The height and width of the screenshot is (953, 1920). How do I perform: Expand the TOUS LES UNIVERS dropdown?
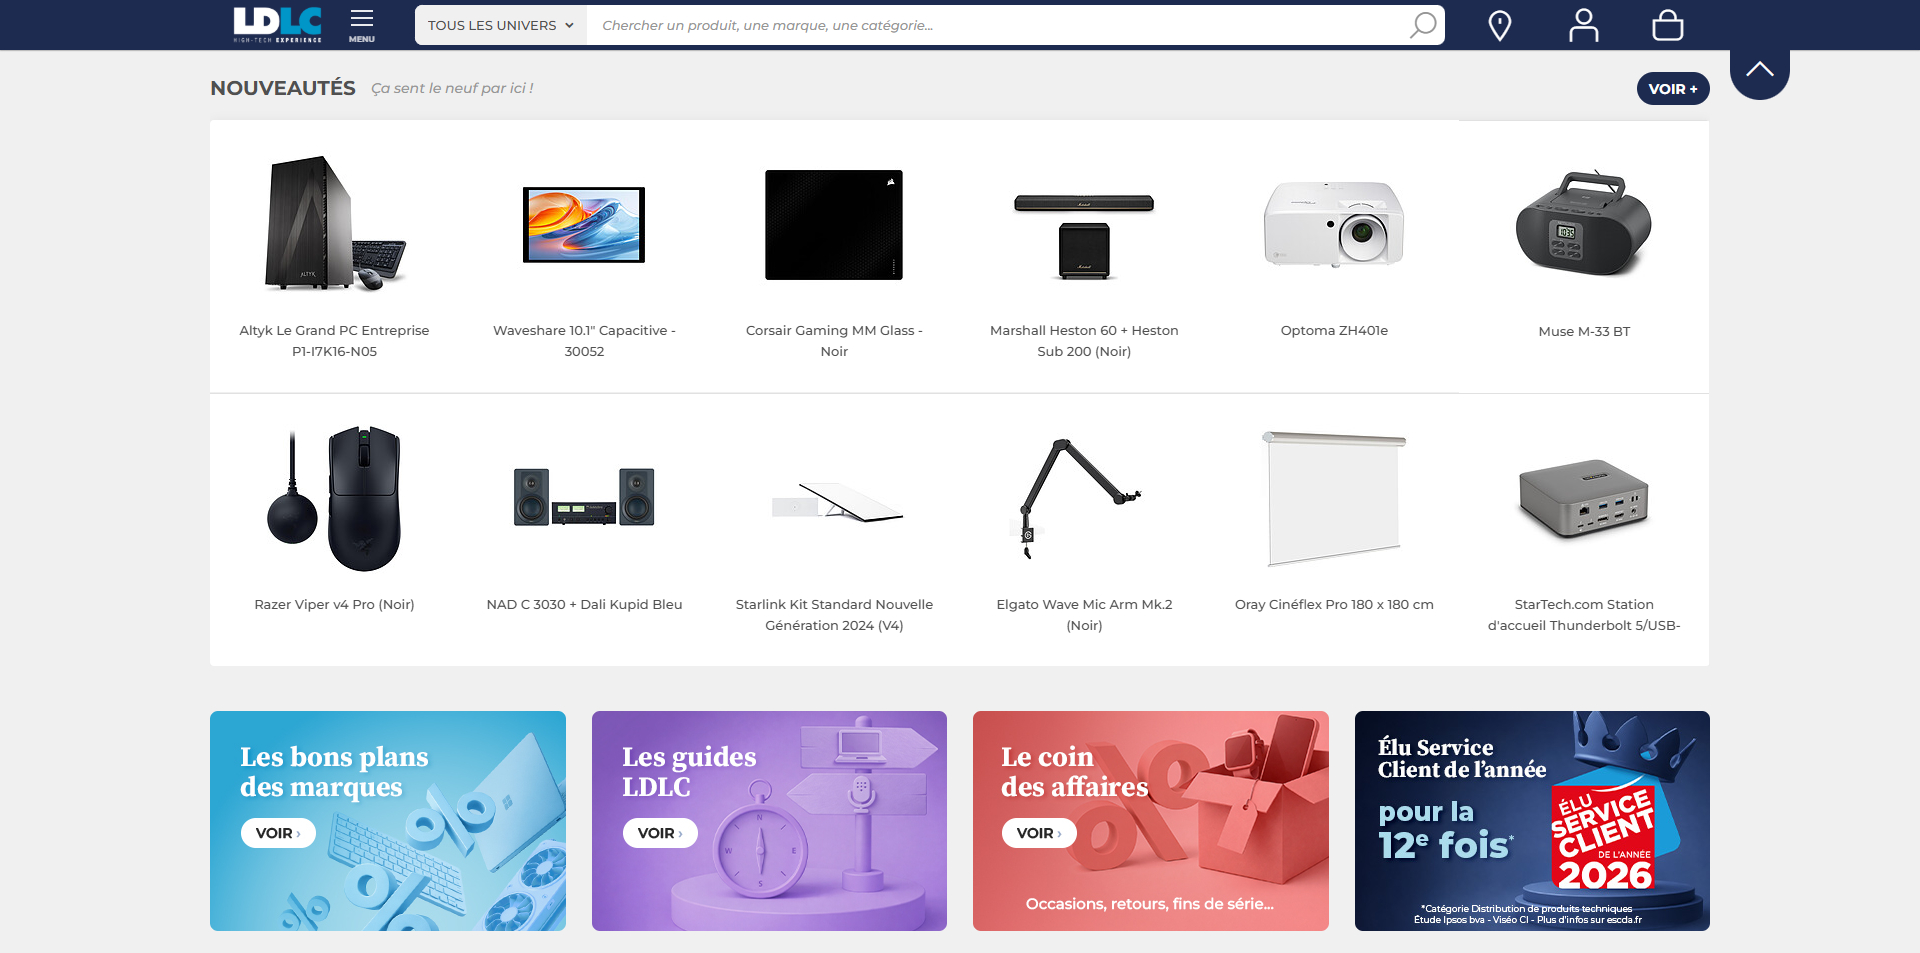[501, 25]
